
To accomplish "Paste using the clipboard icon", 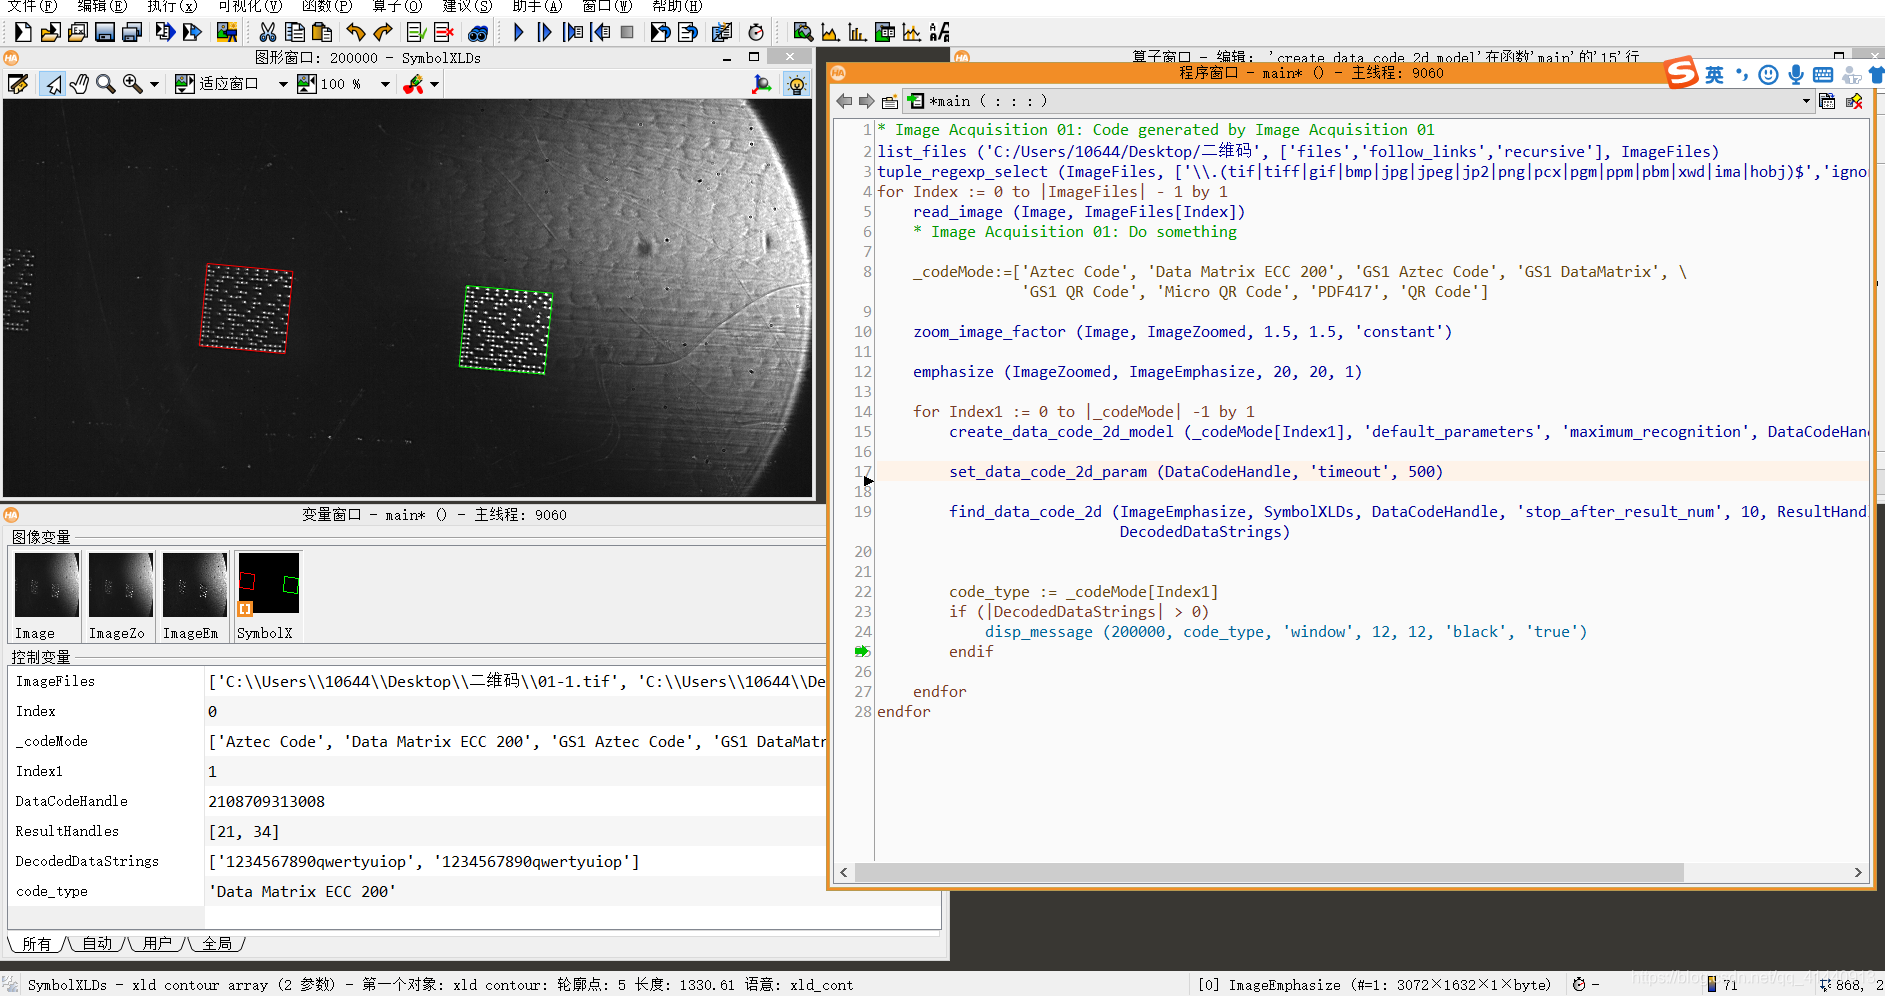I will (321, 32).
